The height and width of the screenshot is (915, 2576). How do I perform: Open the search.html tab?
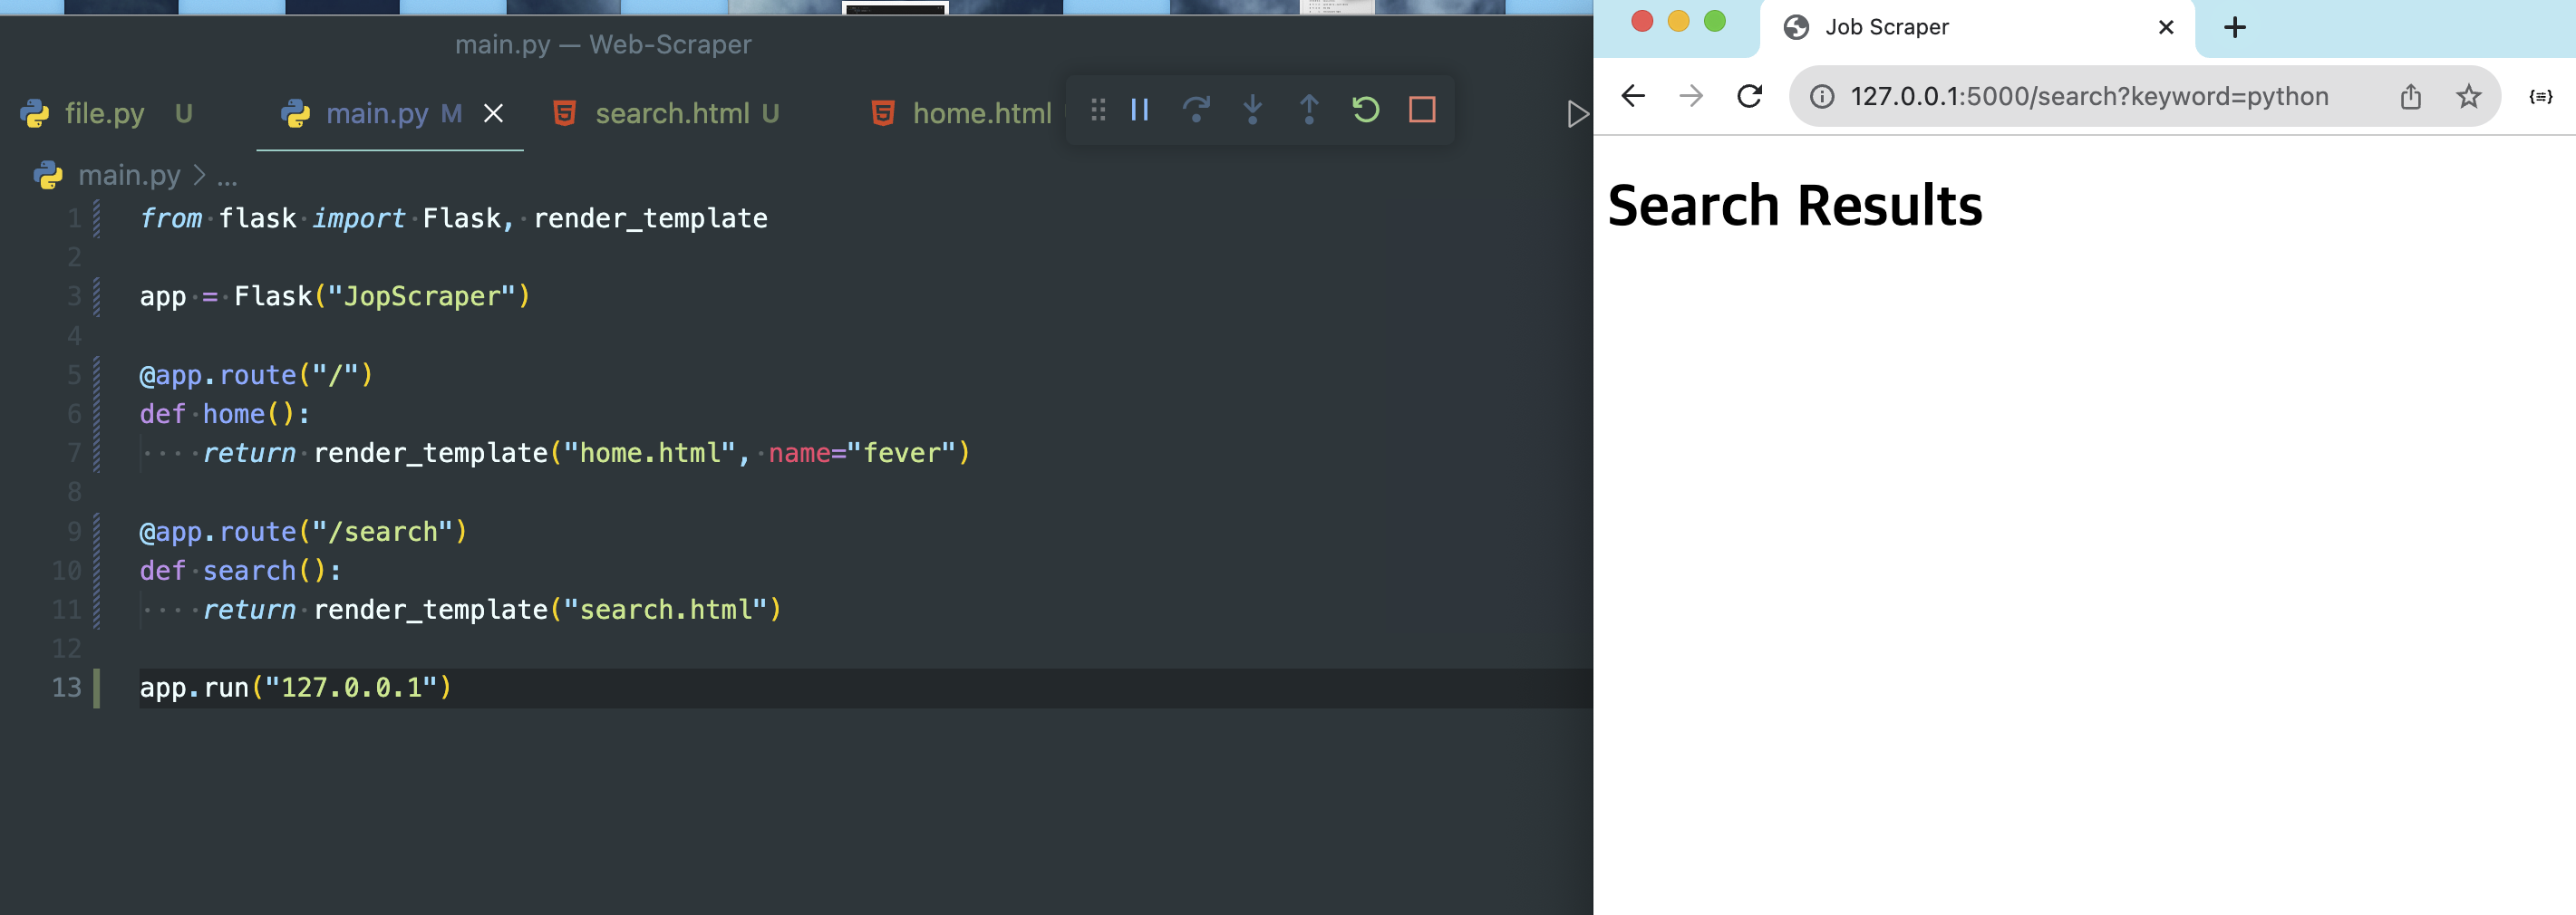coord(666,114)
